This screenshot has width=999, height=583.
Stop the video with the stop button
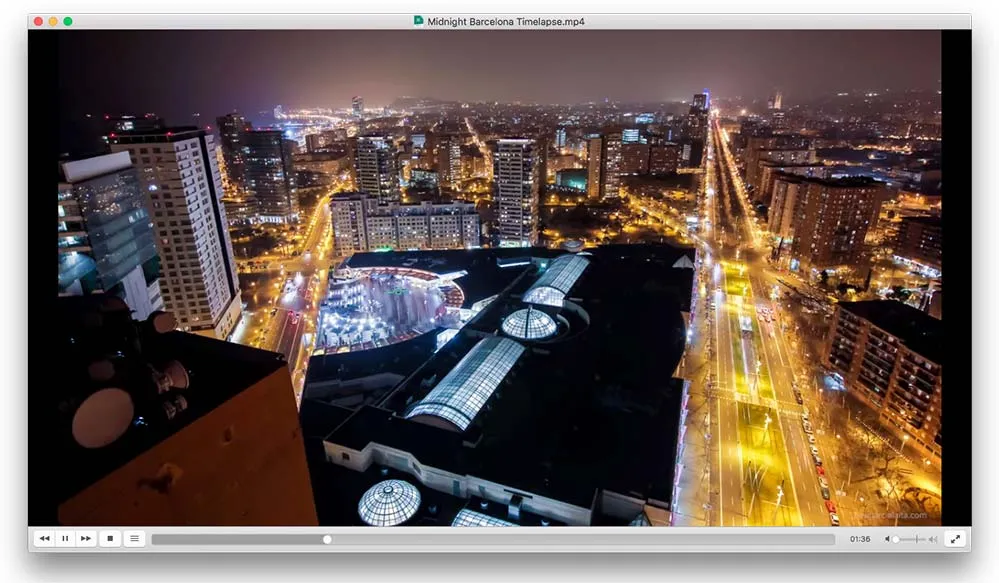tap(110, 538)
